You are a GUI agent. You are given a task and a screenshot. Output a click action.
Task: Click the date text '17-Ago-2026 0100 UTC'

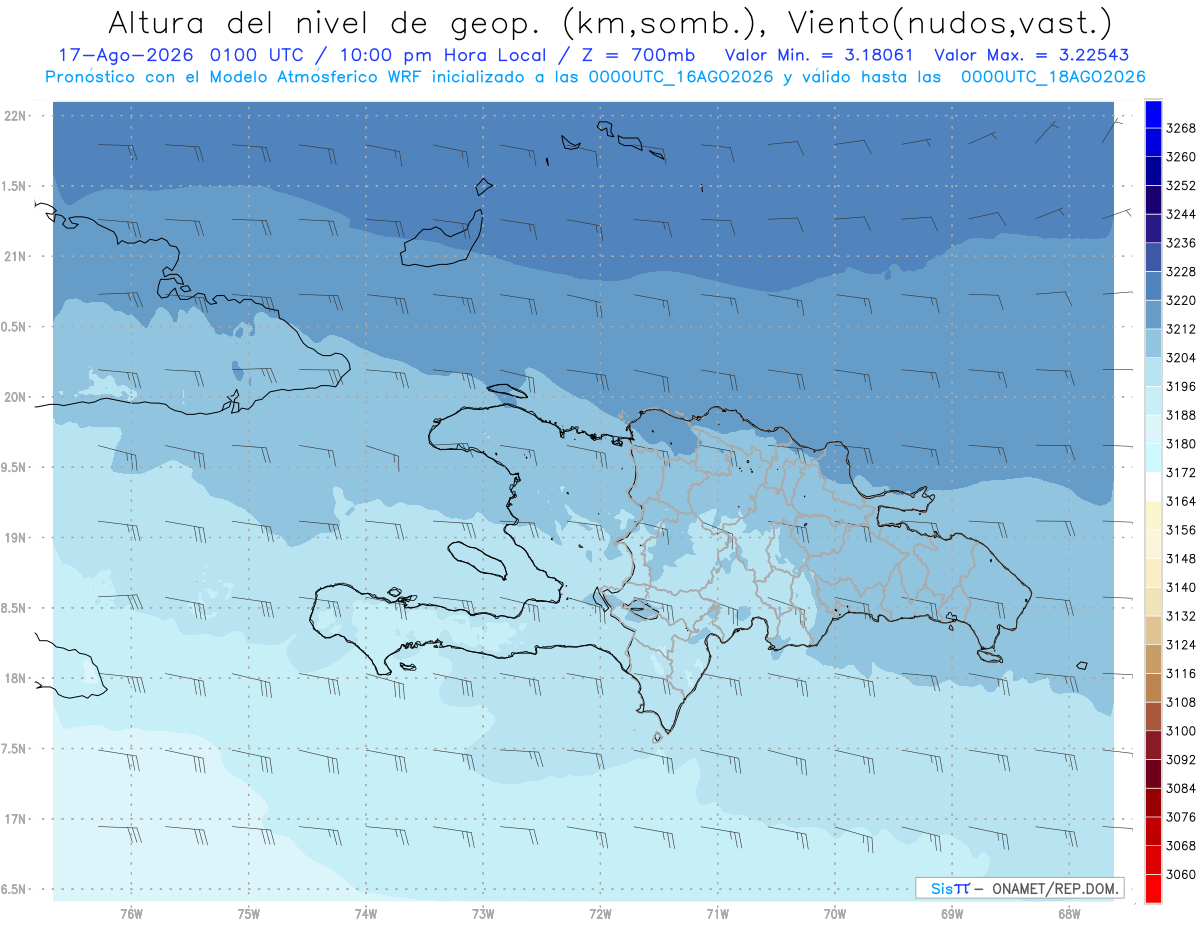[187, 56]
